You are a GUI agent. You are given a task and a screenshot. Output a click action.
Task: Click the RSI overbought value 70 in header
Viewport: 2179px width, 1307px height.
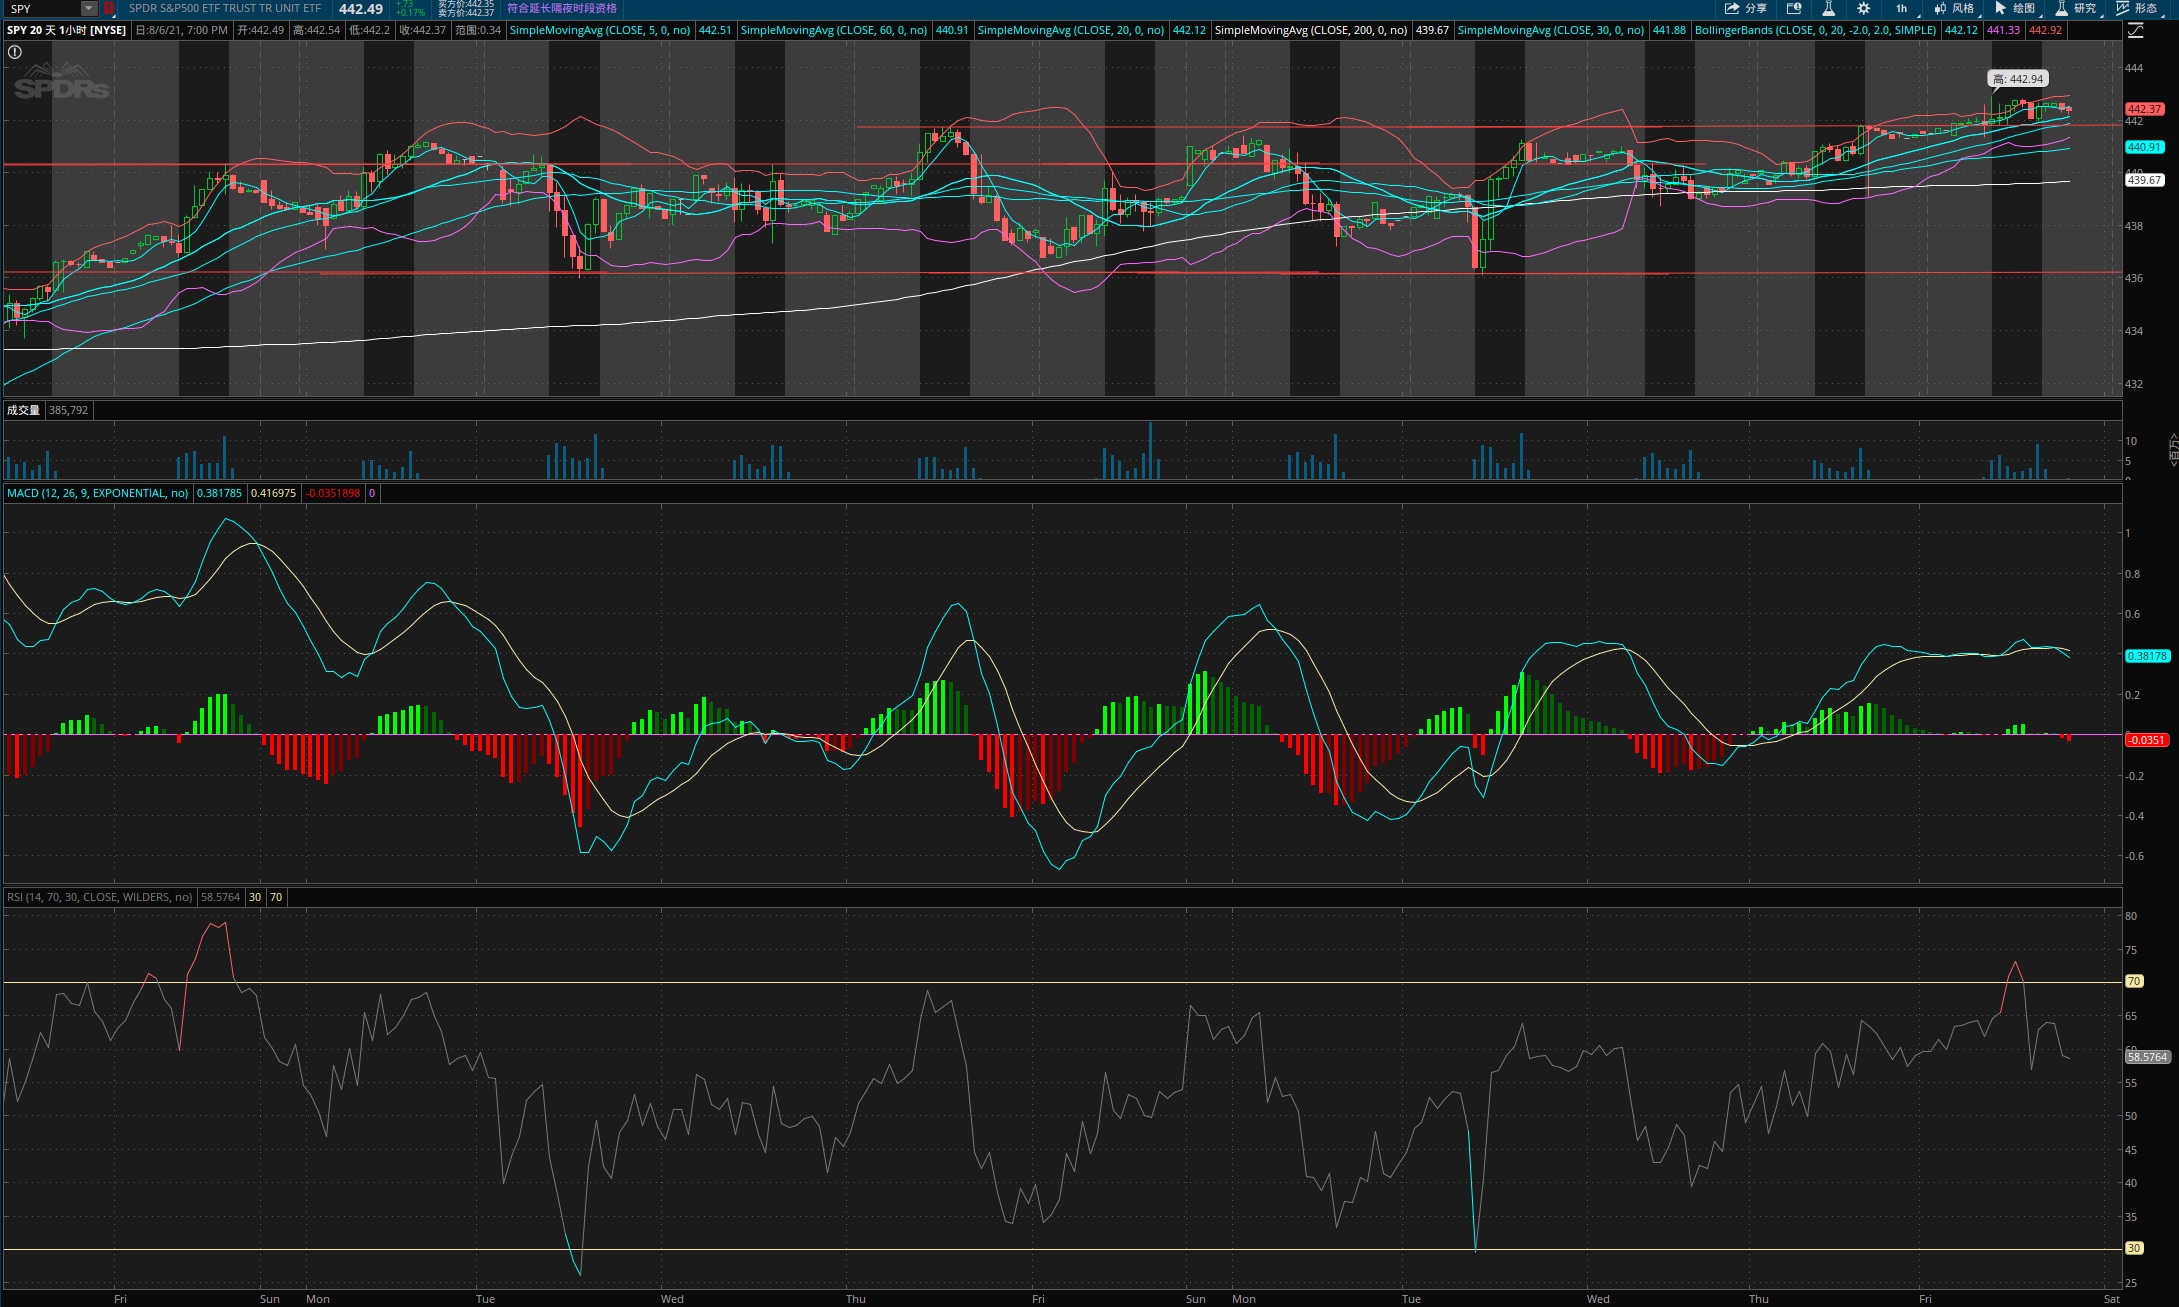click(x=276, y=897)
